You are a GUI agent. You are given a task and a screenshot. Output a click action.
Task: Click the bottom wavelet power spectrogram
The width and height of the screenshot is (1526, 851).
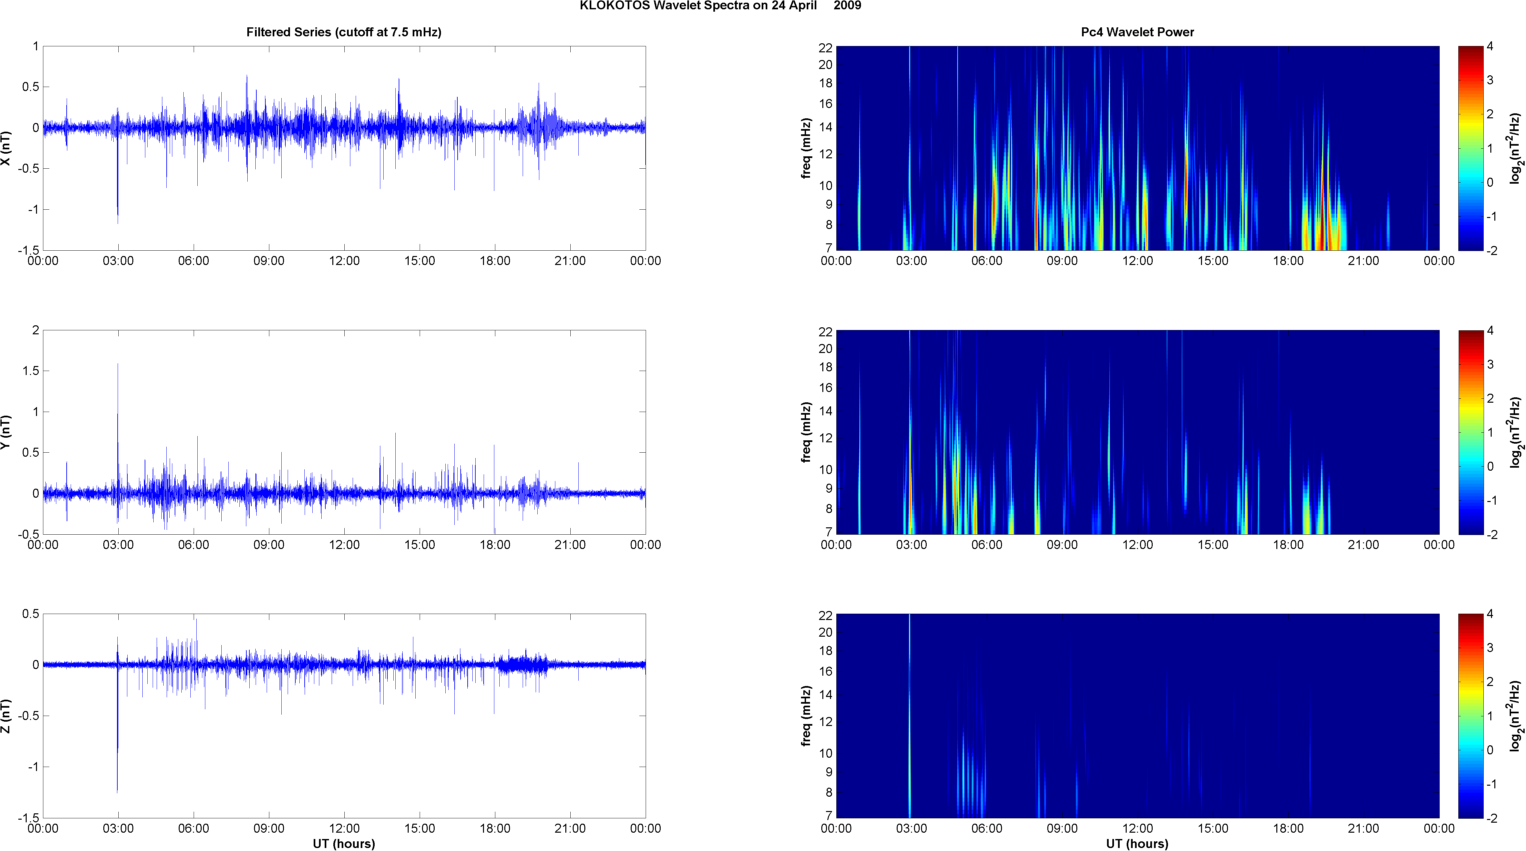[x=1137, y=716]
